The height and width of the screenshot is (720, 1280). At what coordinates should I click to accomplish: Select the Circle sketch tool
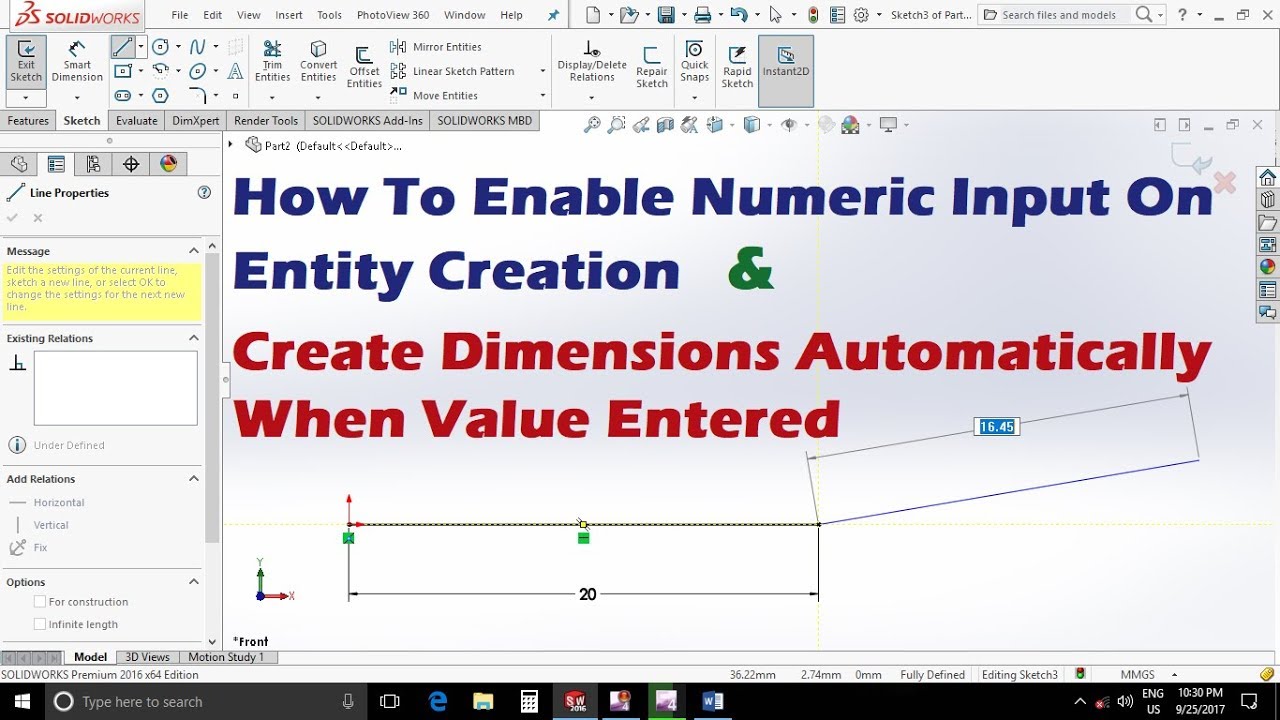[160, 47]
